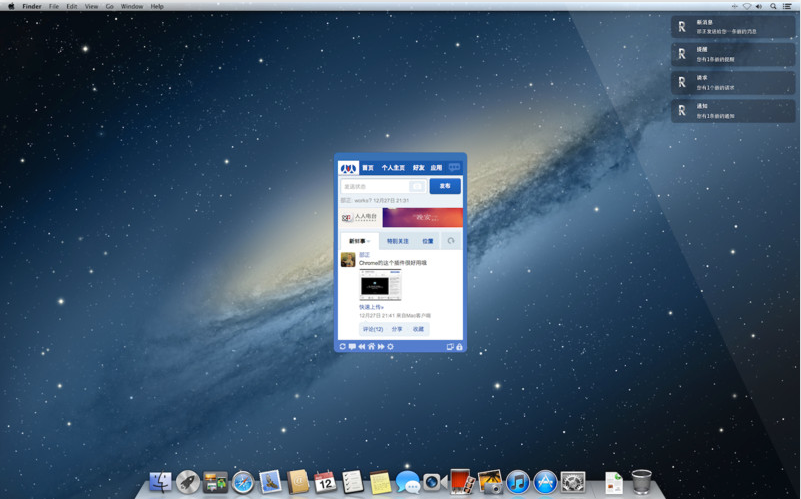The image size is (801, 499).
Task: Open Photo Booth in the dock
Action: pyautogui.click(x=462, y=482)
